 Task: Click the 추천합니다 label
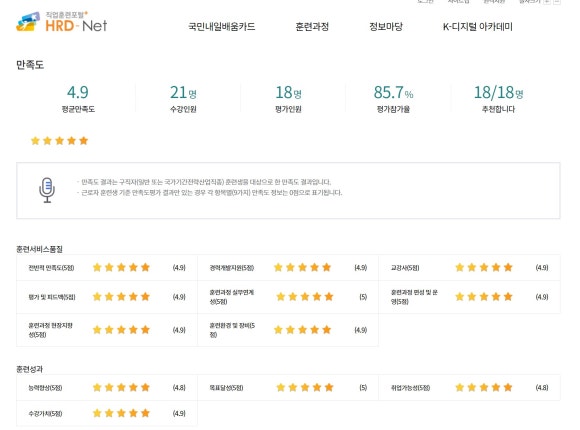click(x=498, y=109)
